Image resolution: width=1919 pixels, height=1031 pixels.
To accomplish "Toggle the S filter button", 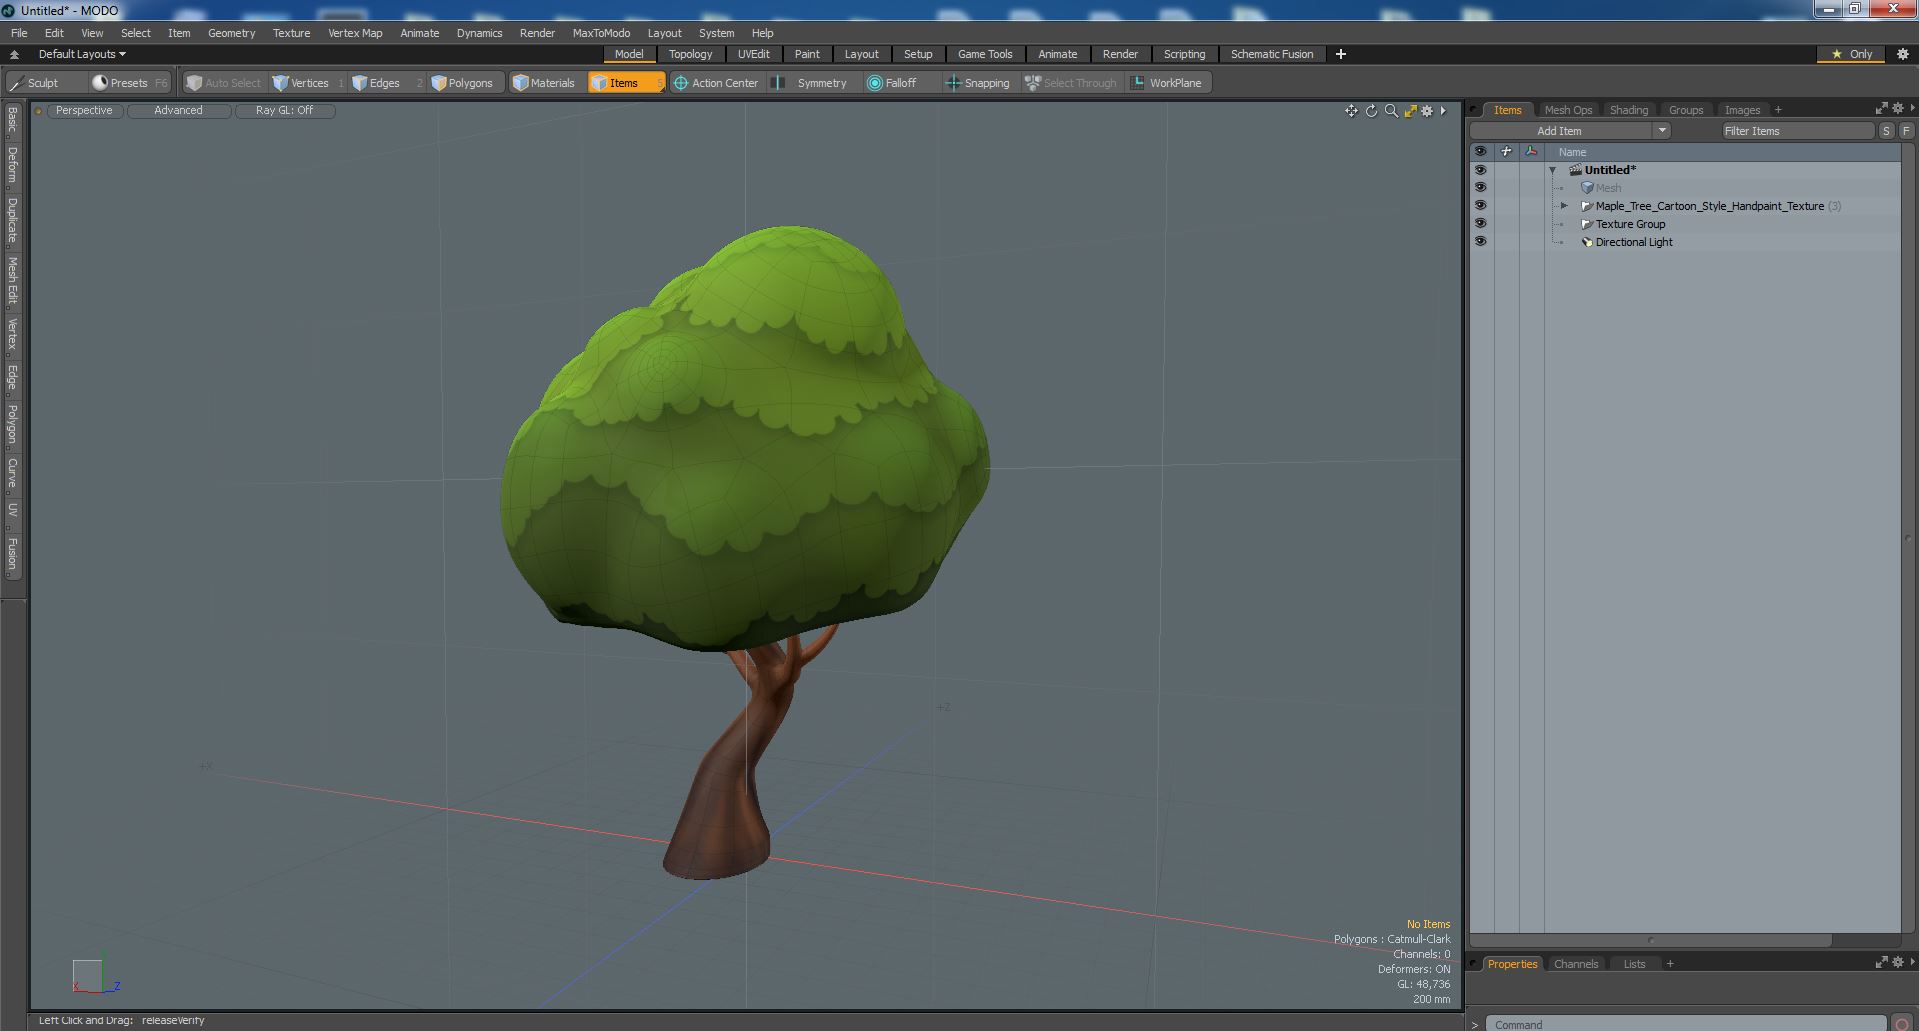I will [x=1886, y=131].
